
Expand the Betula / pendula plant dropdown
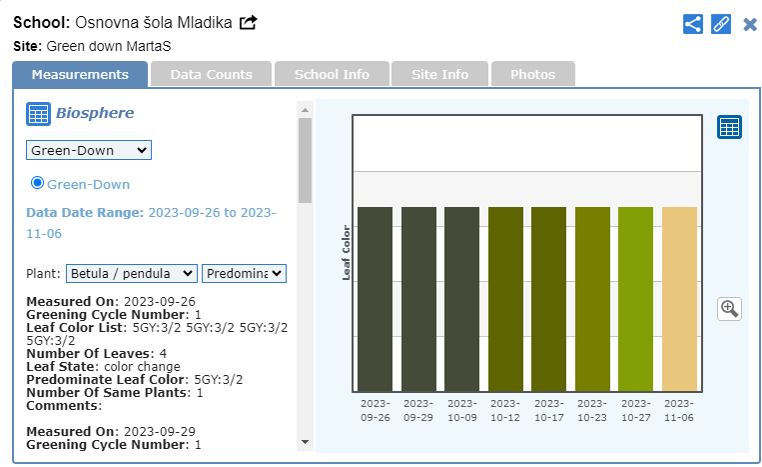[132, 273]
